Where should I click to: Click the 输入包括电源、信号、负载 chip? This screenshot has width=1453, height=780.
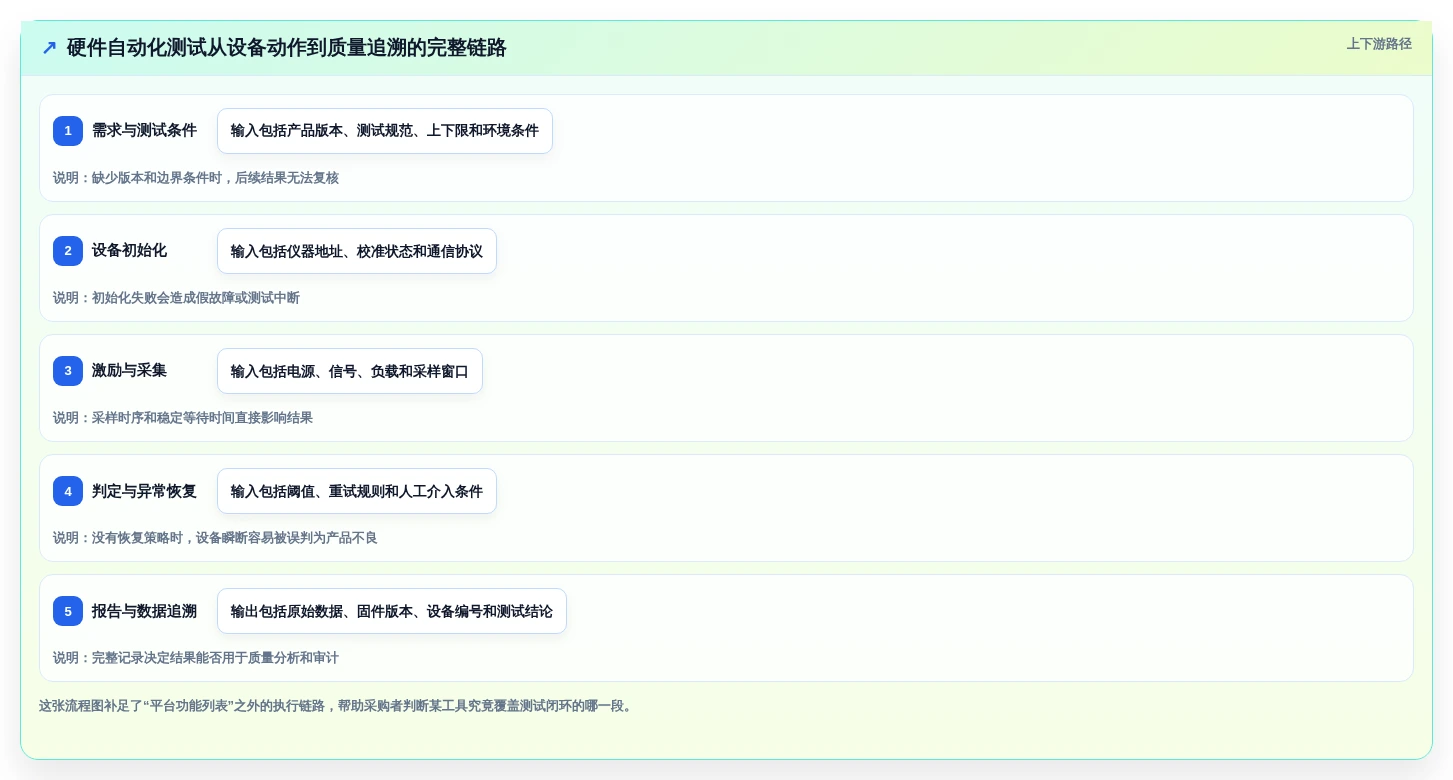(x=350, y=371)
